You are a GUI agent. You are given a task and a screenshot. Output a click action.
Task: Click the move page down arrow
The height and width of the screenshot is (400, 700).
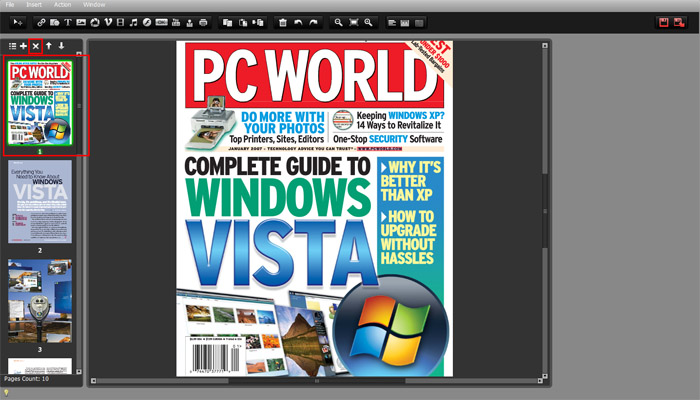tap(61, 46)
